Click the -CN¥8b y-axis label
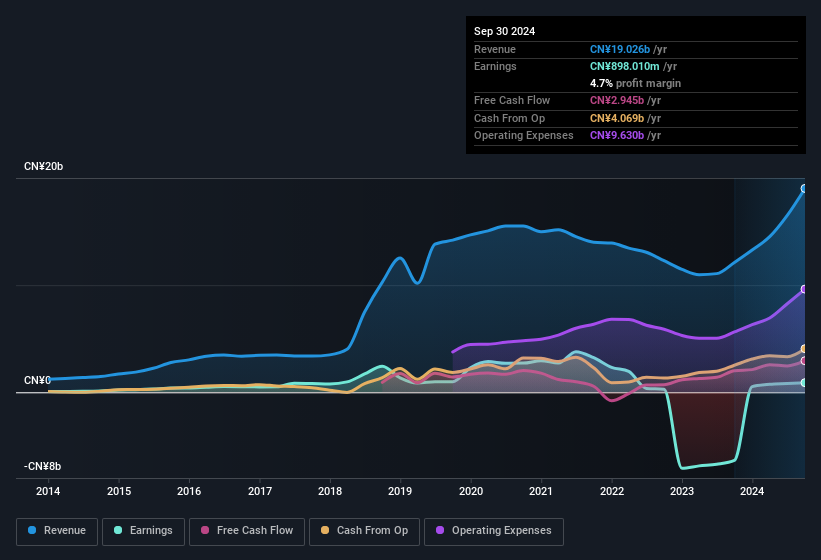821x560 pixels. pos(43,466)
